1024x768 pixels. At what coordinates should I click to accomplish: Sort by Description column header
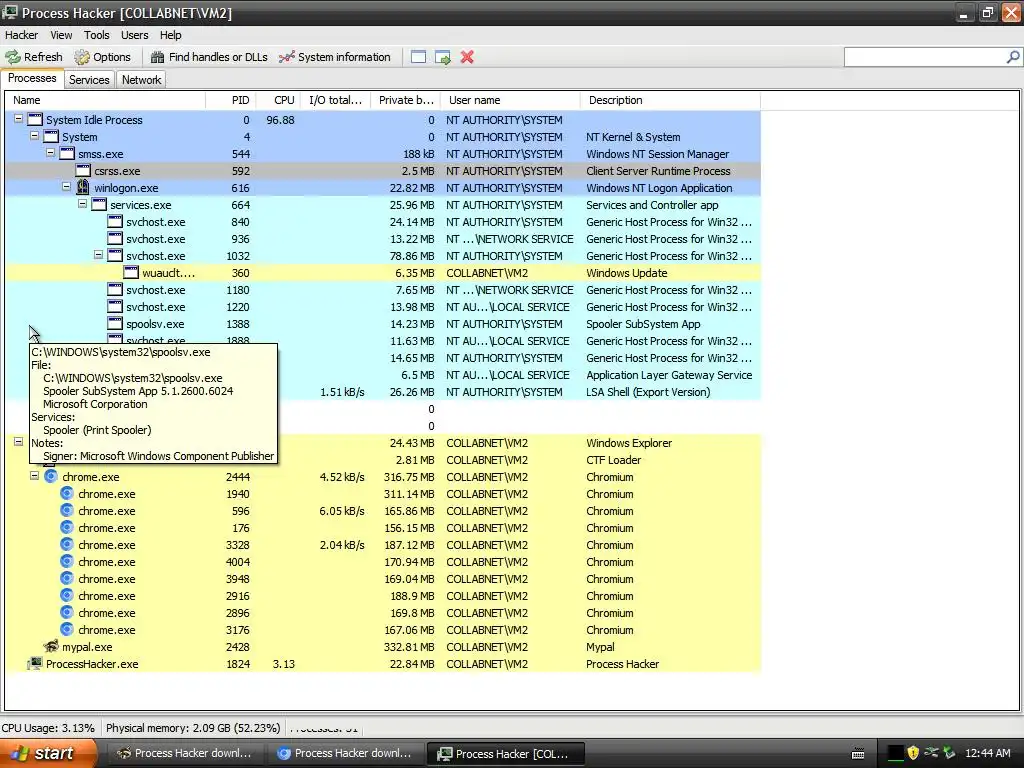coord(671,101)
